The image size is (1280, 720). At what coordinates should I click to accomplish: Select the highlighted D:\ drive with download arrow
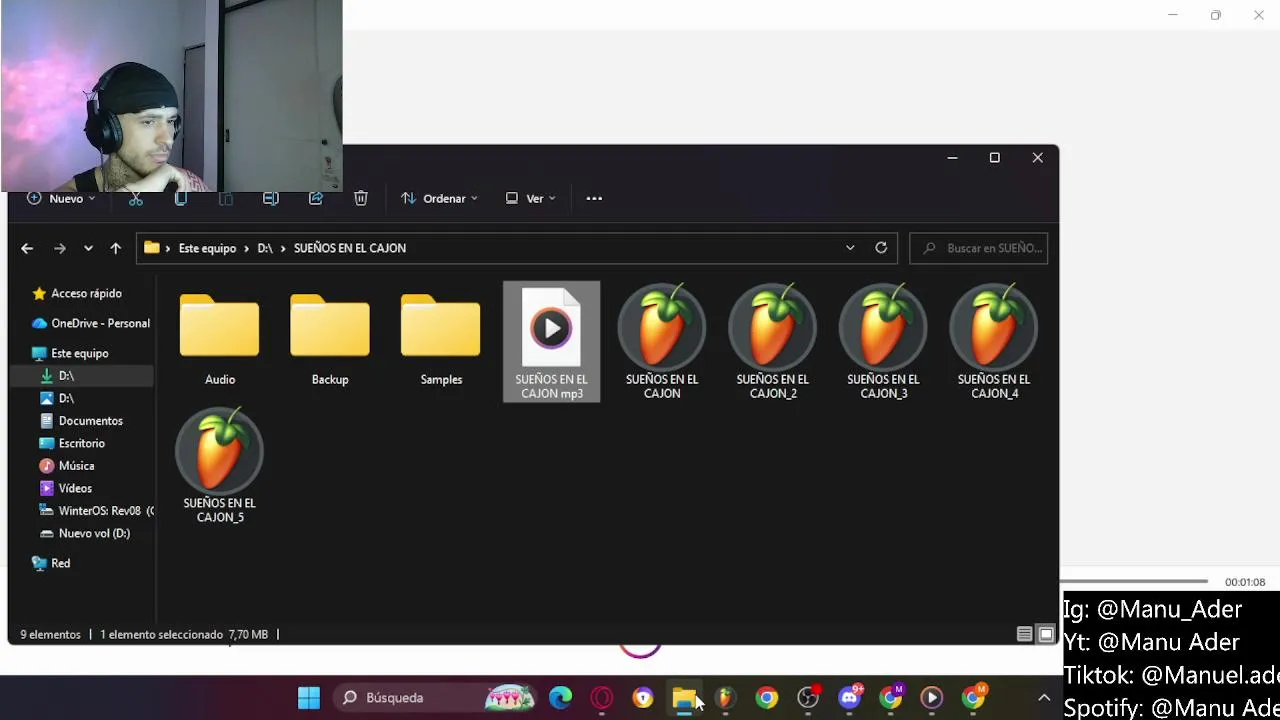click(82, 376)
